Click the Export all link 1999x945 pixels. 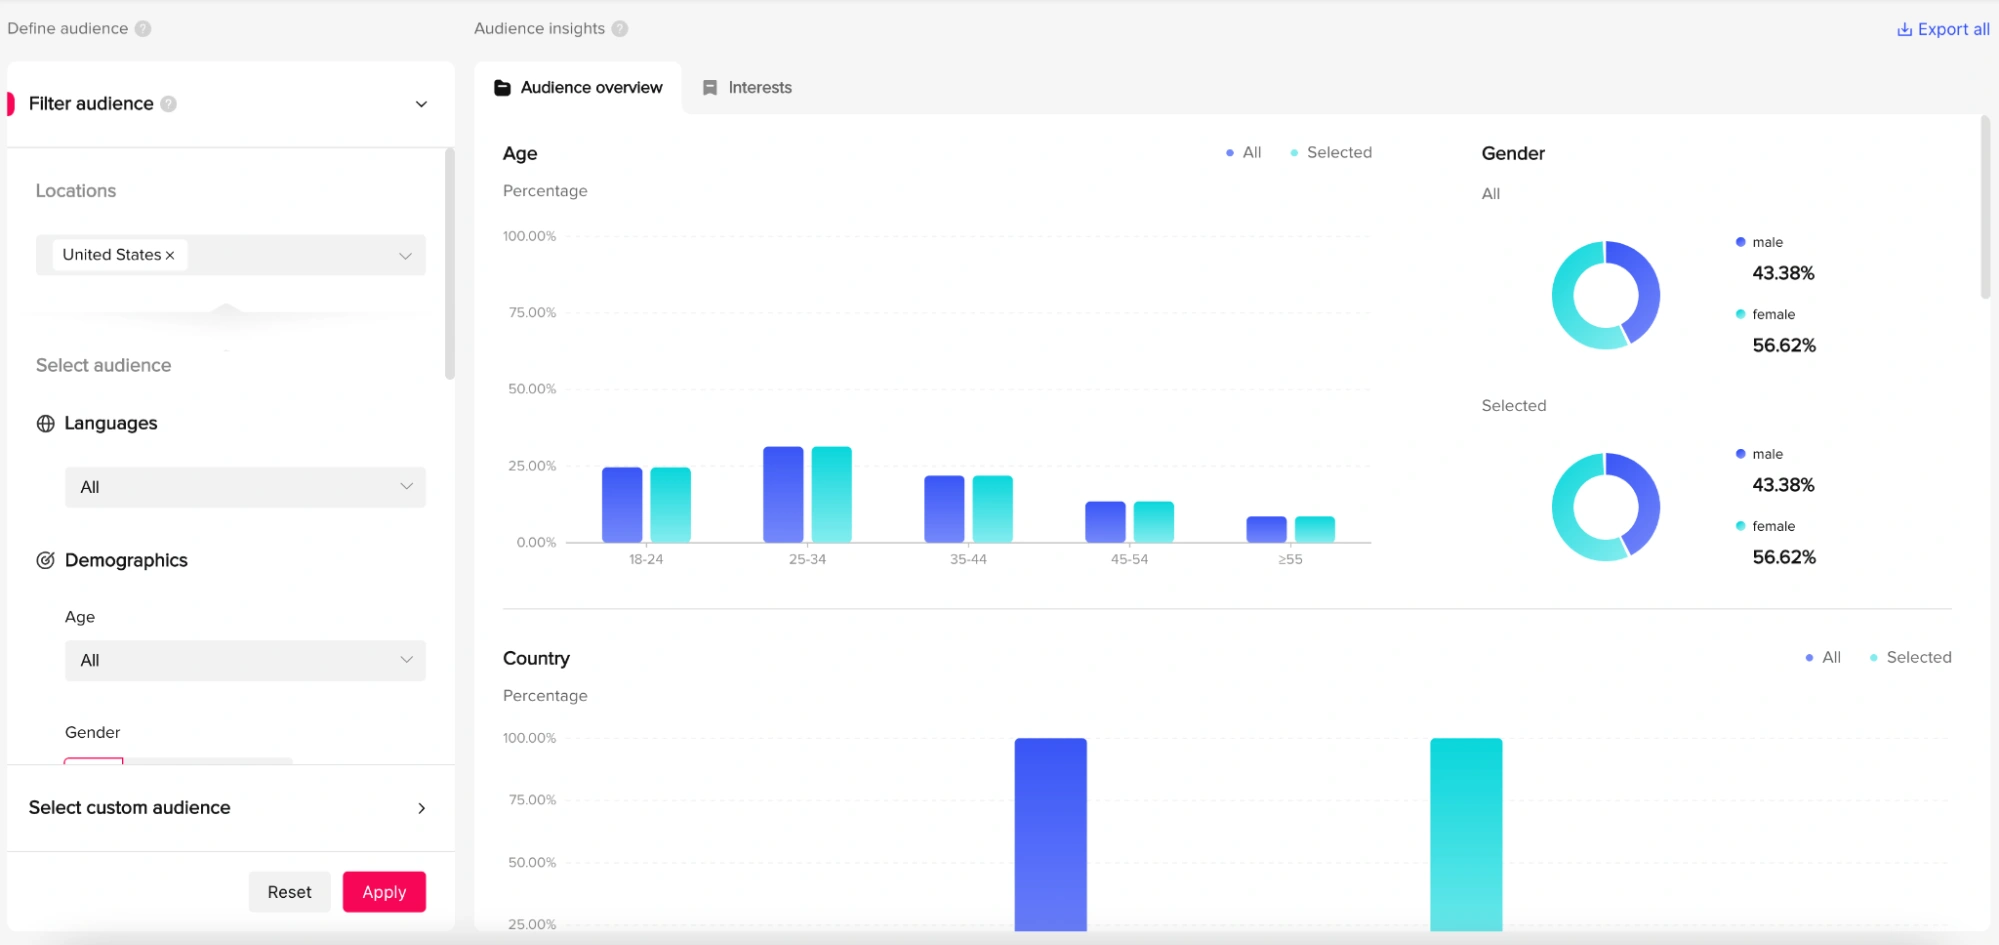[1943, 30]
